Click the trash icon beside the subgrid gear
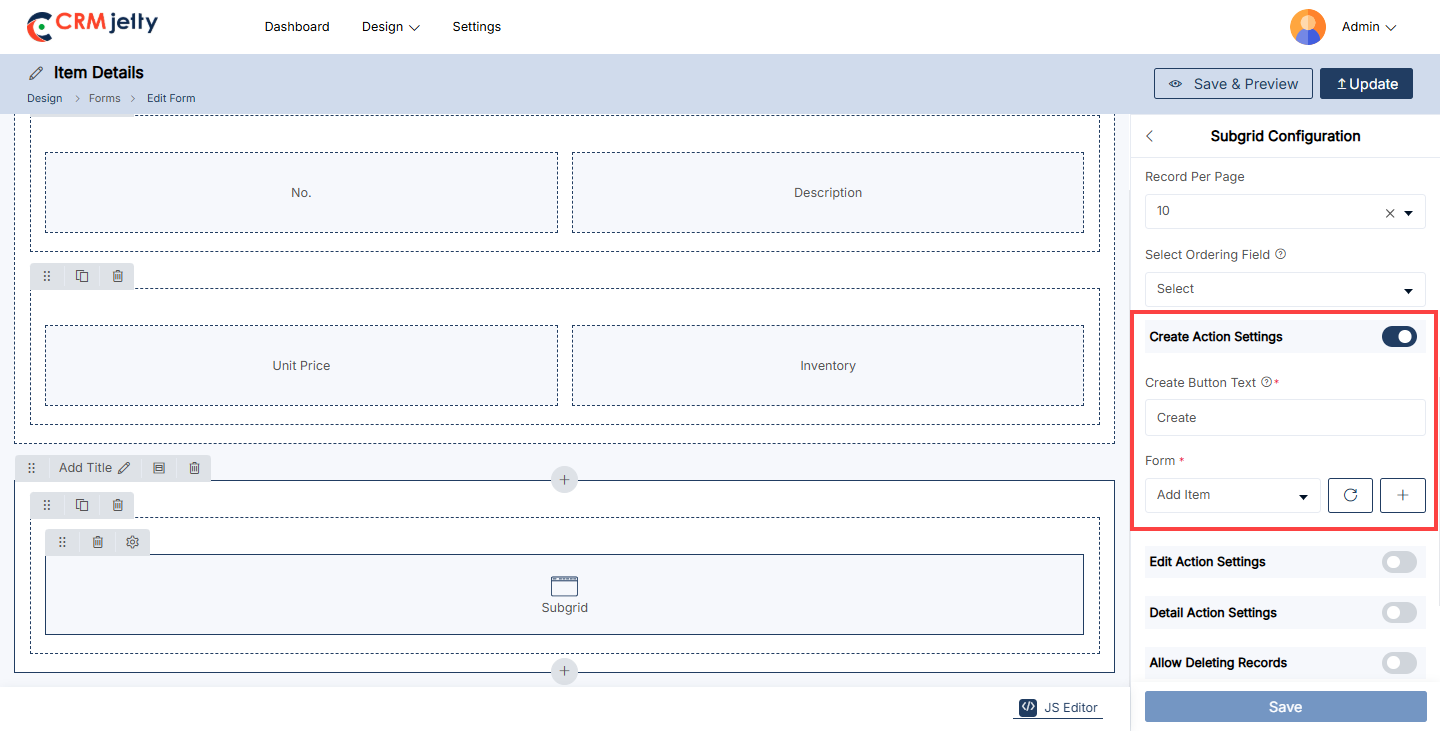Viewport: 1440px width, 731px height. click(x=97, y=542)
